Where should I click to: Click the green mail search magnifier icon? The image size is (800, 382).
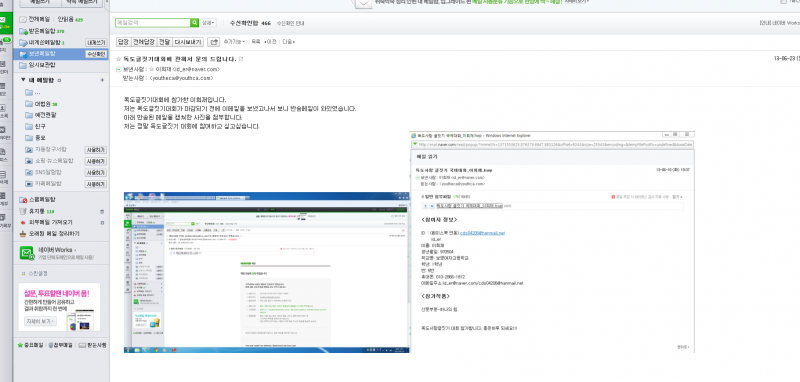click(194, 23)
